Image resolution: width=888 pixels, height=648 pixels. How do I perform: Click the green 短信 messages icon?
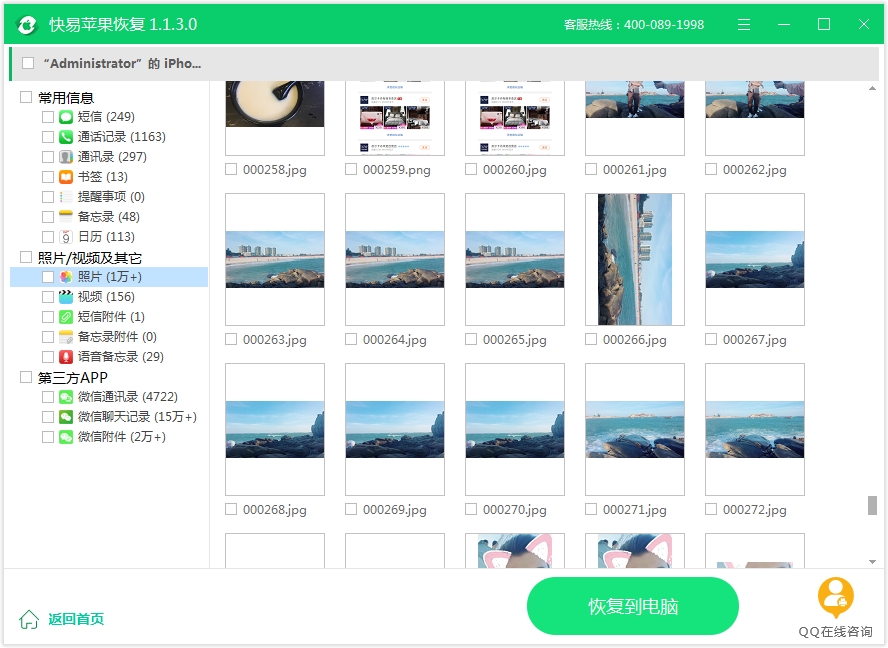coord(66,117)
